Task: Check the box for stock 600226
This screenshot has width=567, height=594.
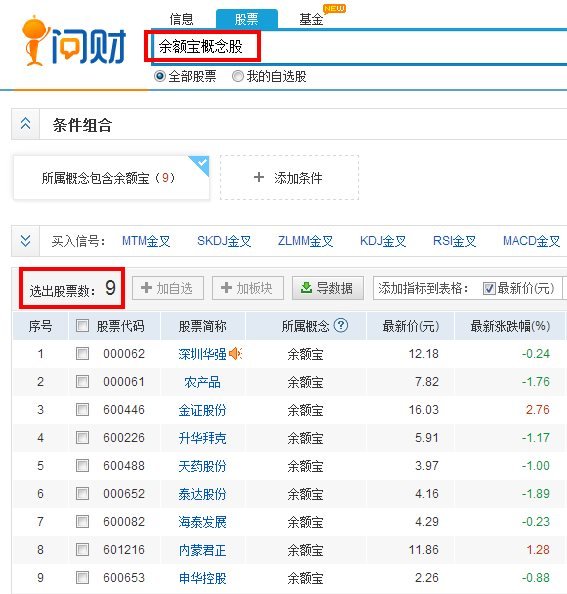Action: (82, 438)
